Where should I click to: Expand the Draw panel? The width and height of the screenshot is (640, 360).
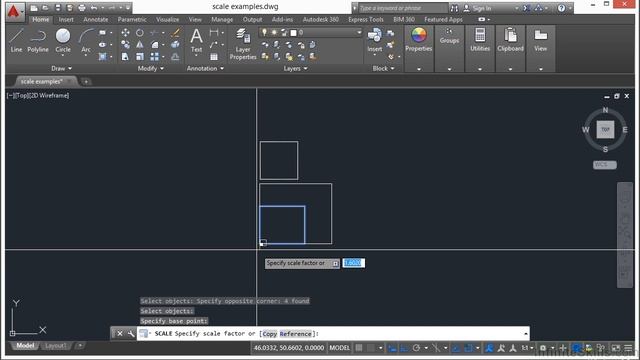(x=62, y=69)
